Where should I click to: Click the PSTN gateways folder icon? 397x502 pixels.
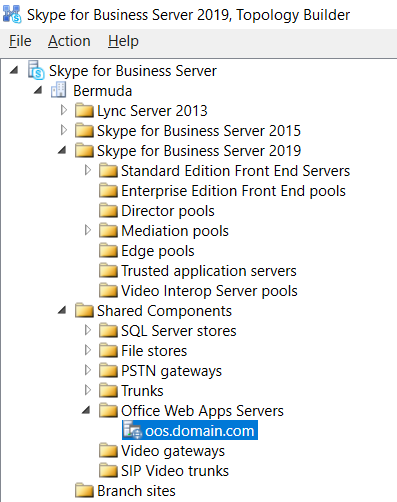[x=108, y=371]
